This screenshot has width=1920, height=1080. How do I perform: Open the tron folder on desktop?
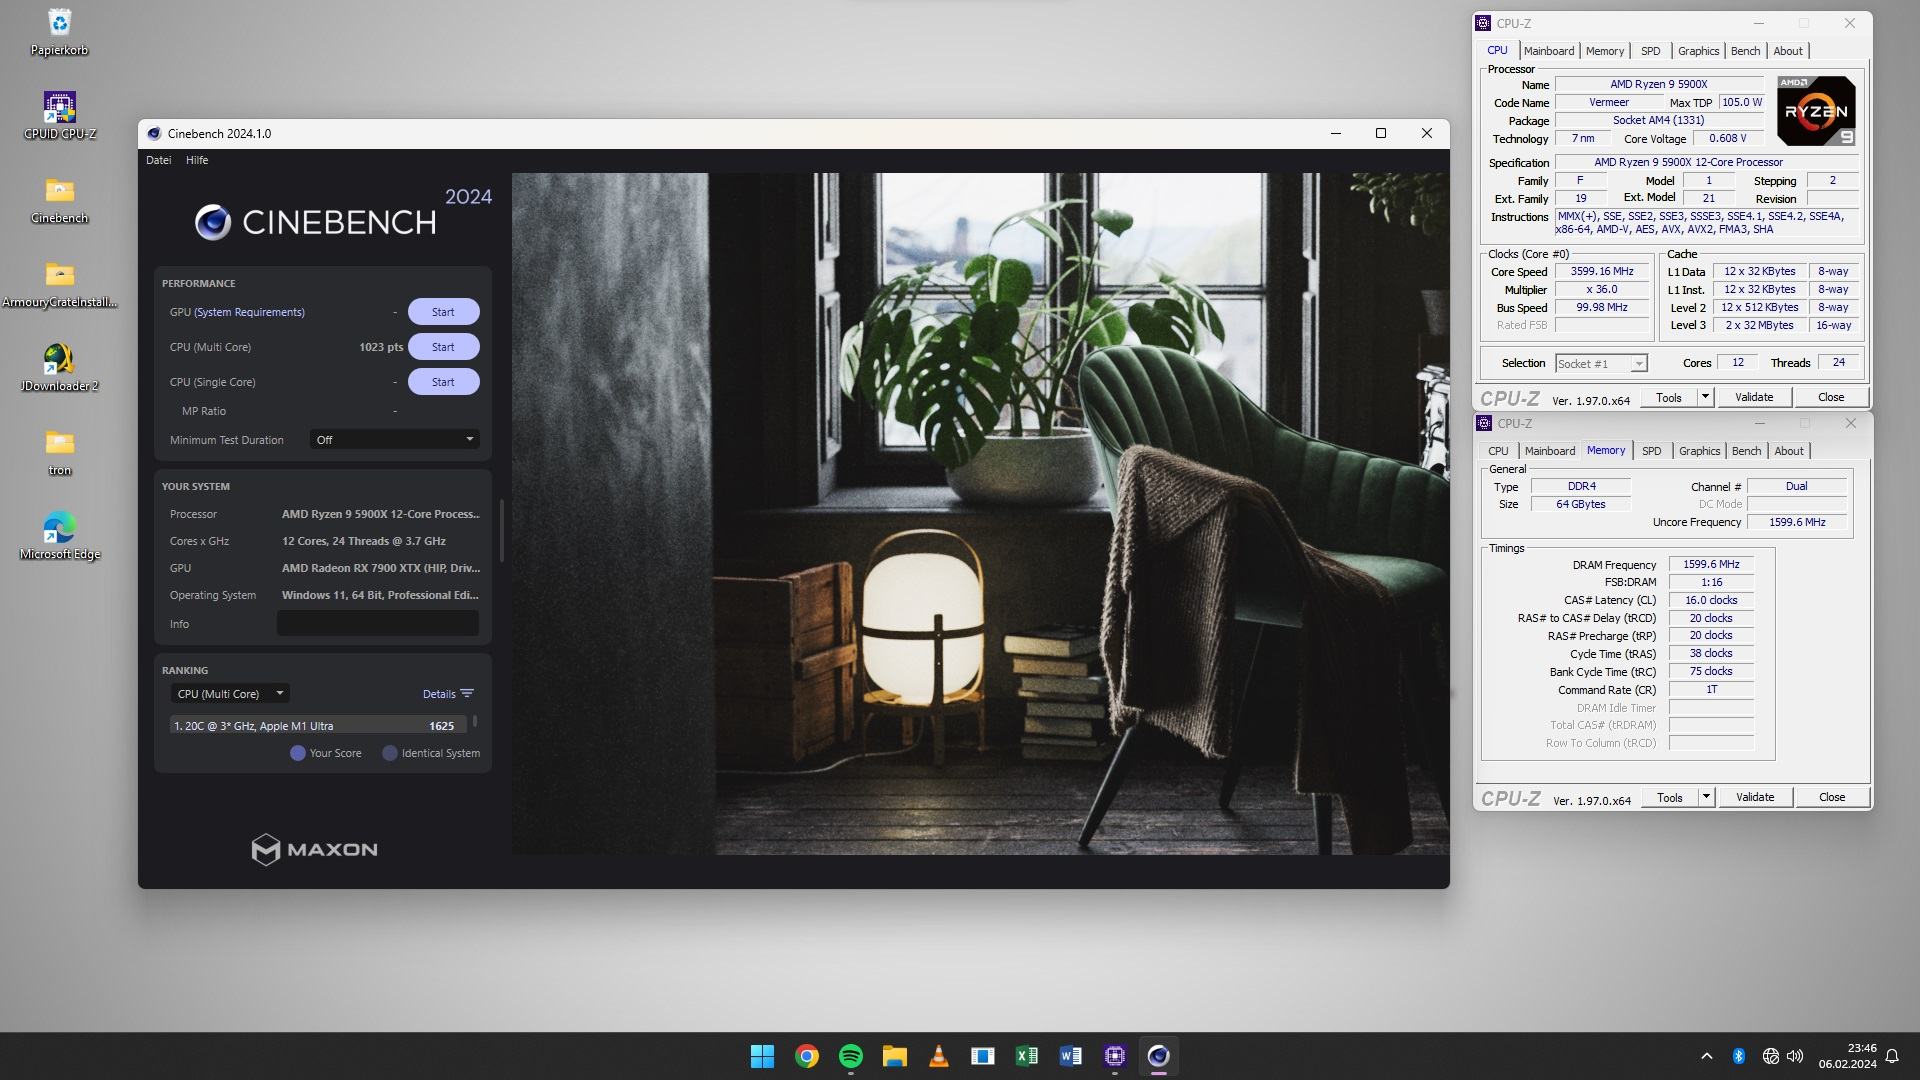(59, 452)
